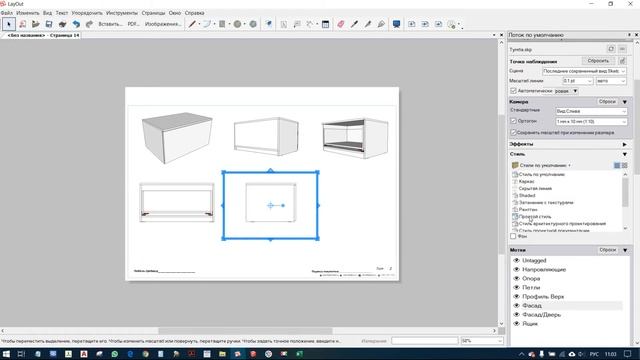Click the PDF export button
The width and height of the screenshot is (640, 360).
pos(133,24)
